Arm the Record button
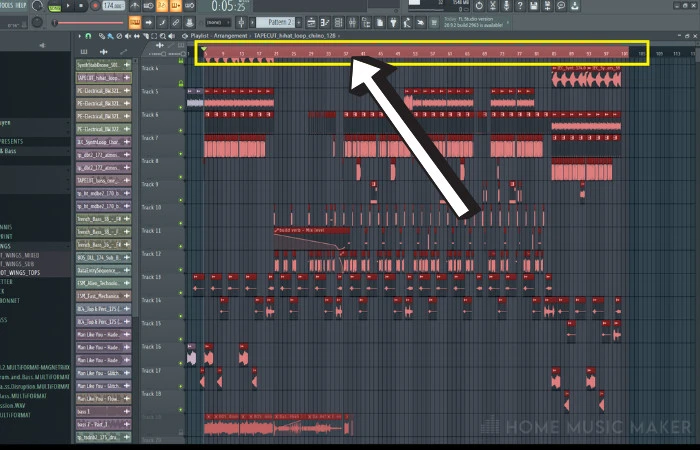The height and width of the screenshot is (450, 700). pyautogui.click(x=95, y=6)
